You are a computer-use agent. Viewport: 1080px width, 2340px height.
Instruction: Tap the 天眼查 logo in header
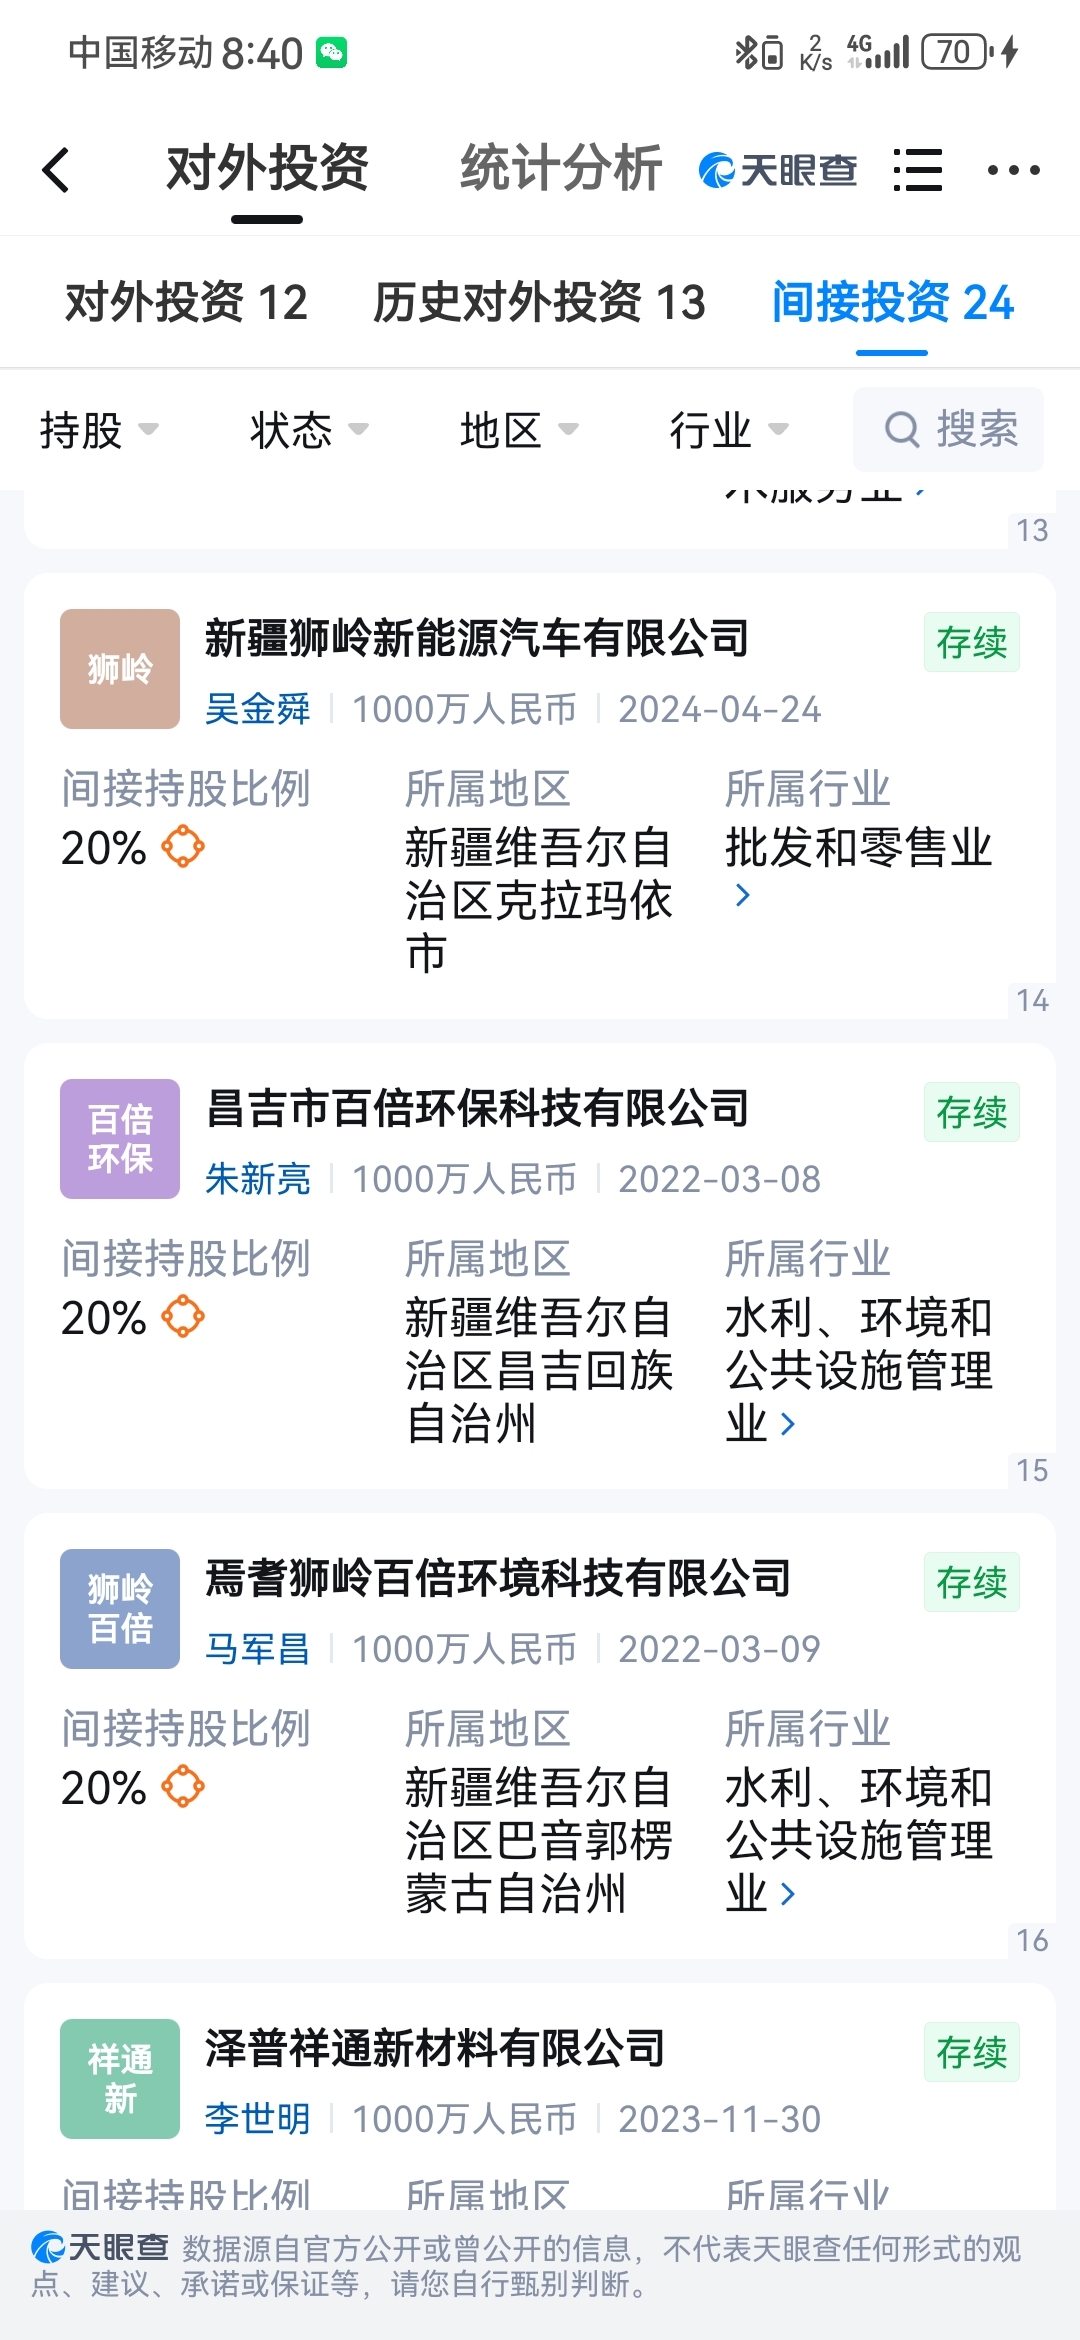tap(778, 170)
